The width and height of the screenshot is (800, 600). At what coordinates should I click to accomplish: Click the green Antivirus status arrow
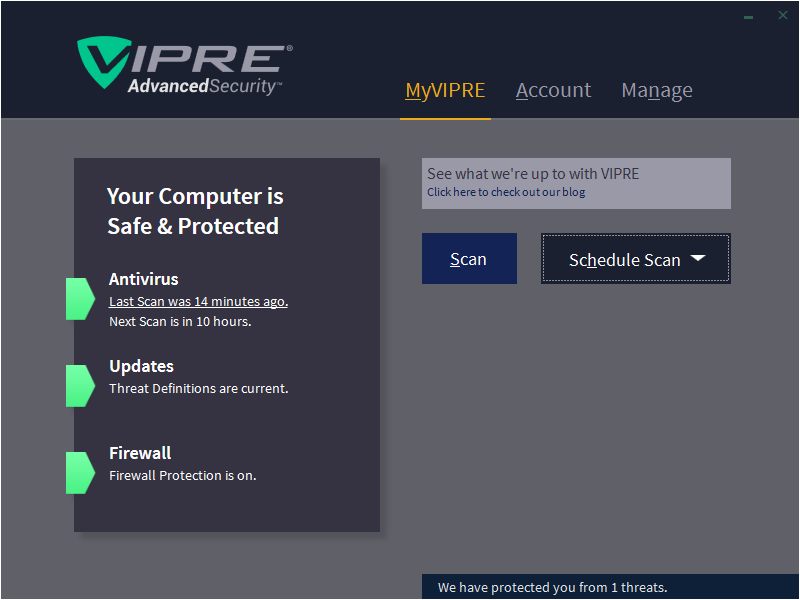80,299
